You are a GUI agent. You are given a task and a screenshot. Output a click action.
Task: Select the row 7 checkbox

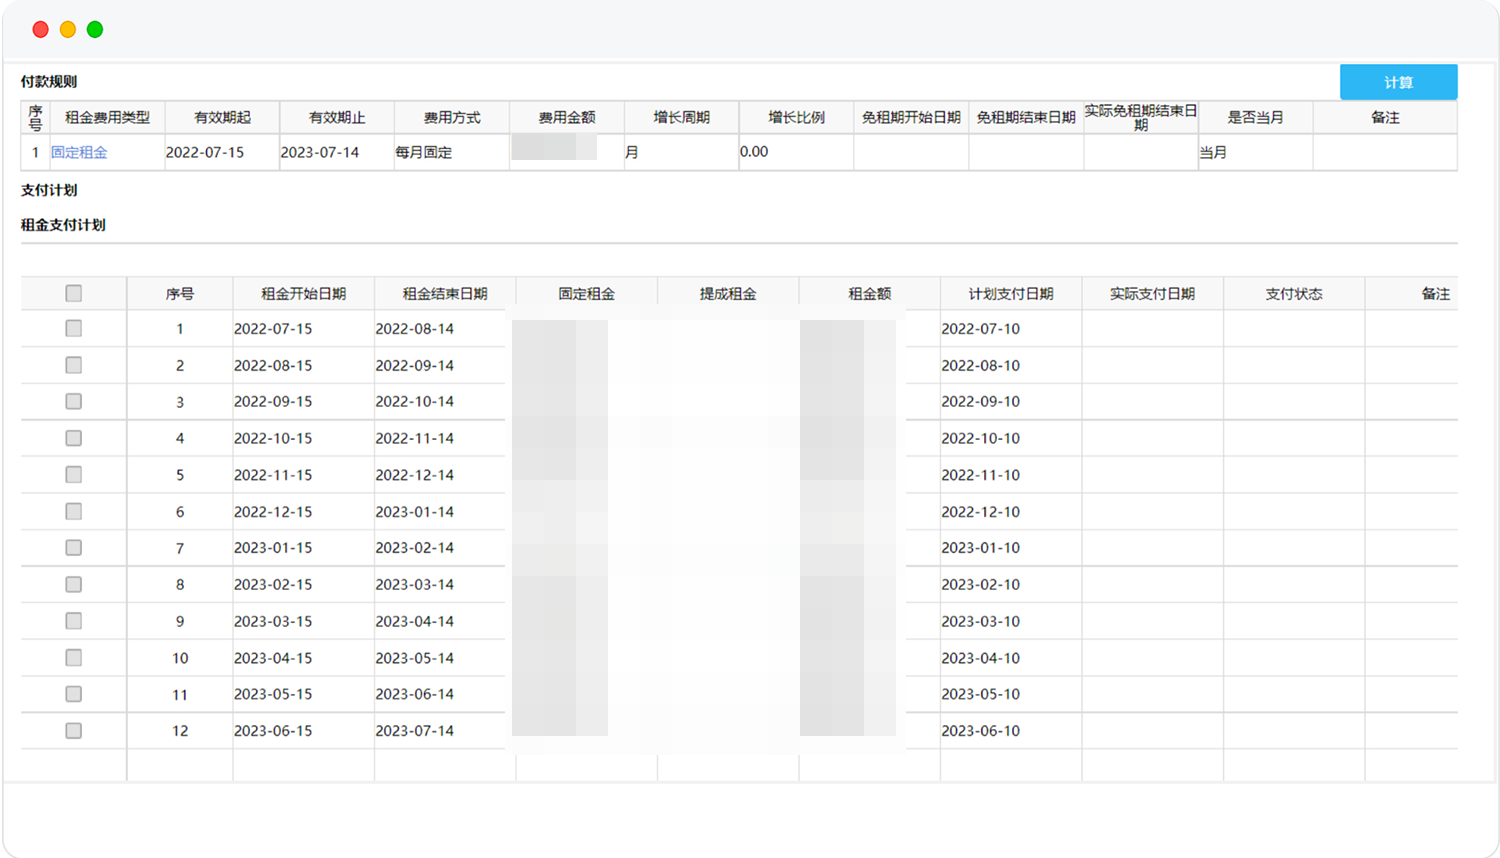73,547
